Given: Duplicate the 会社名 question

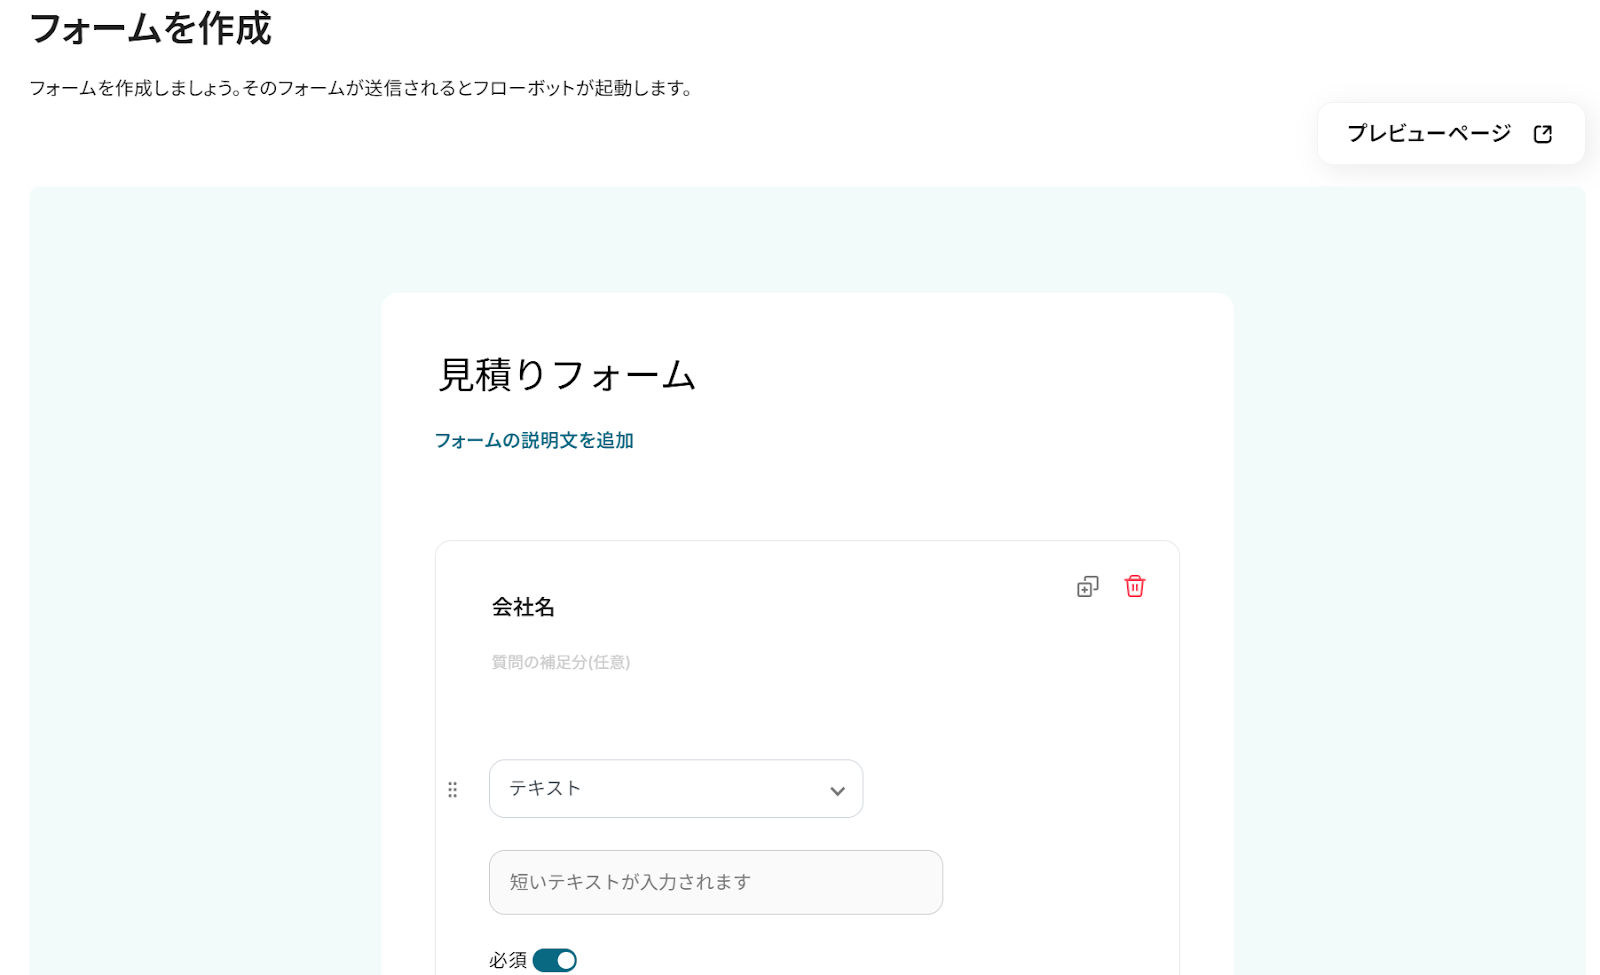Looking at the screenshot, I should click(1087, 587).
